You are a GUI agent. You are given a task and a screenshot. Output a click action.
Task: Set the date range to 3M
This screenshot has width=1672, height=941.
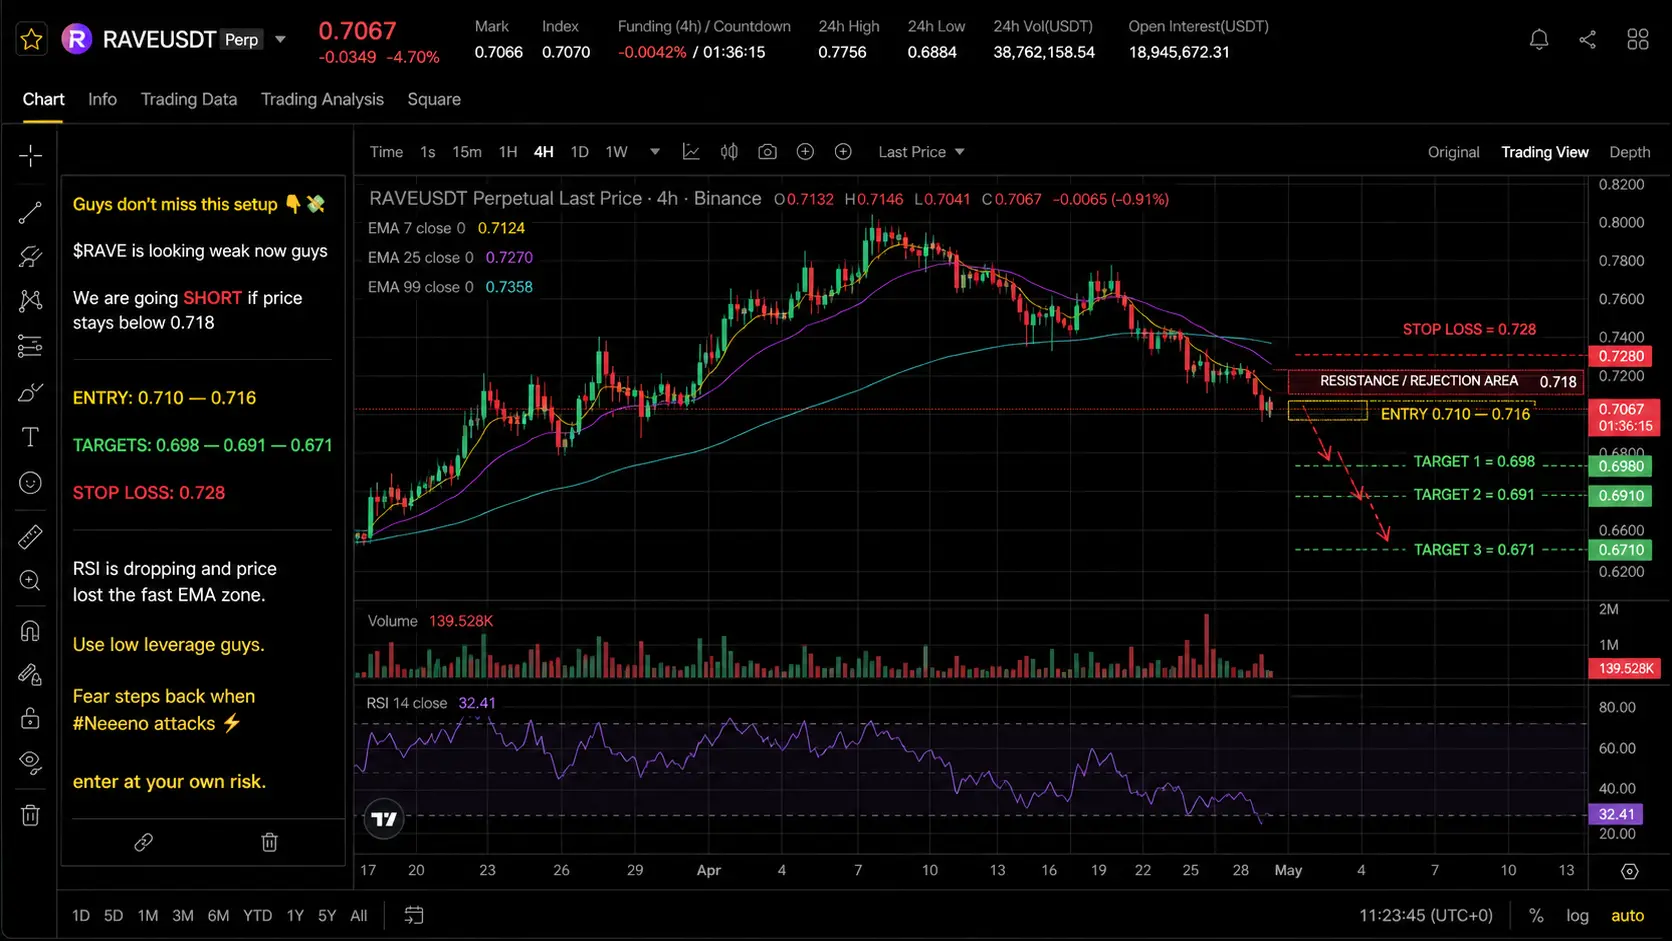[183, 916]
